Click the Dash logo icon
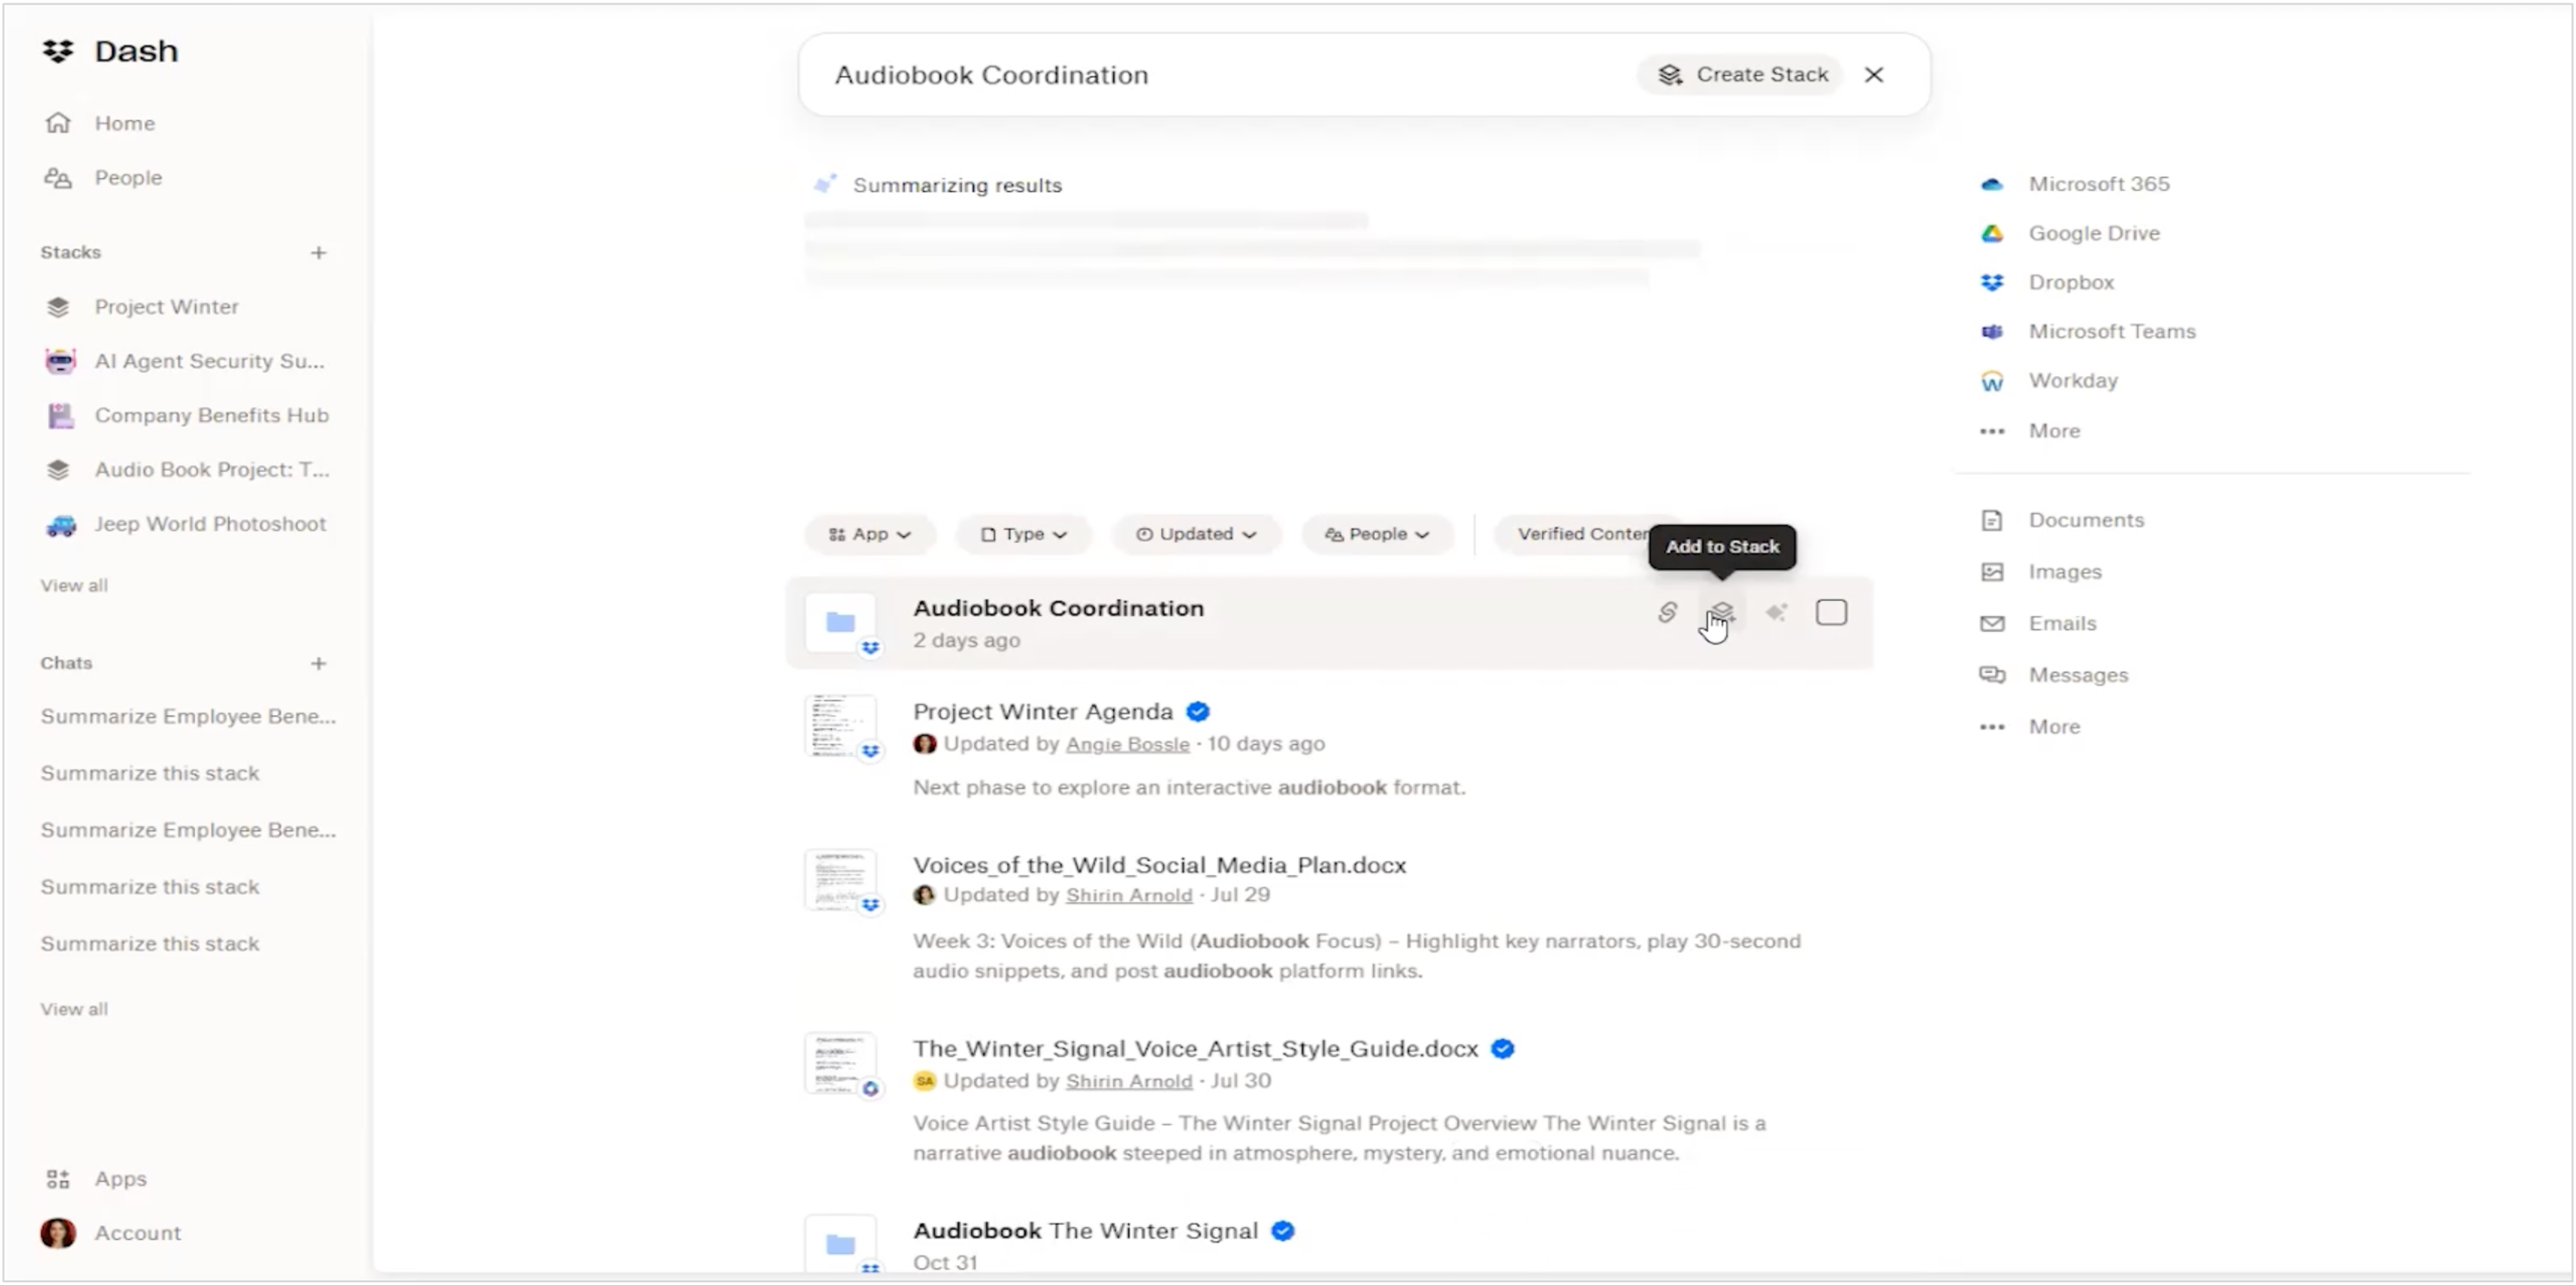The height and width of the screenshot is (1285, 2576). point(58,50)
